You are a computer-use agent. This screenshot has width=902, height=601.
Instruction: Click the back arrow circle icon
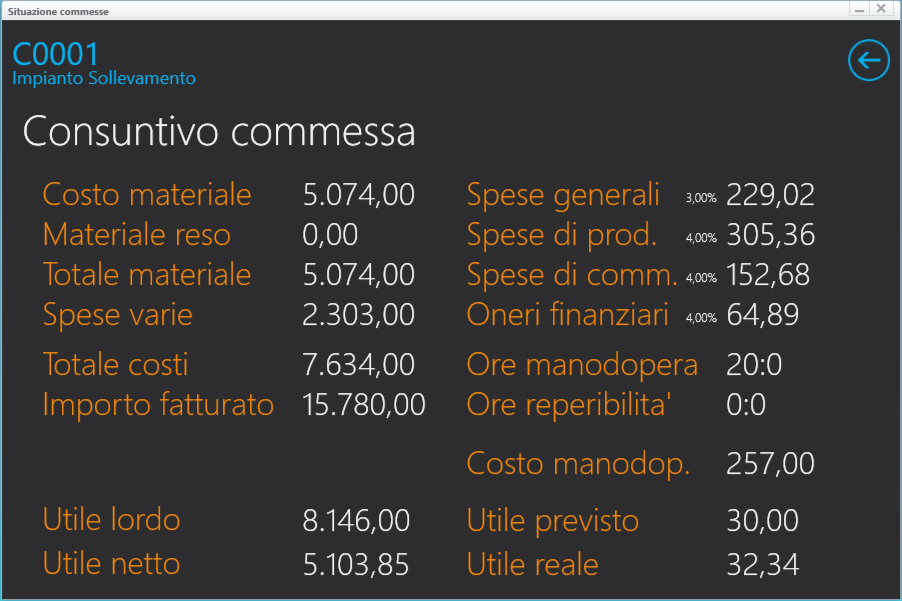(869, 60)
